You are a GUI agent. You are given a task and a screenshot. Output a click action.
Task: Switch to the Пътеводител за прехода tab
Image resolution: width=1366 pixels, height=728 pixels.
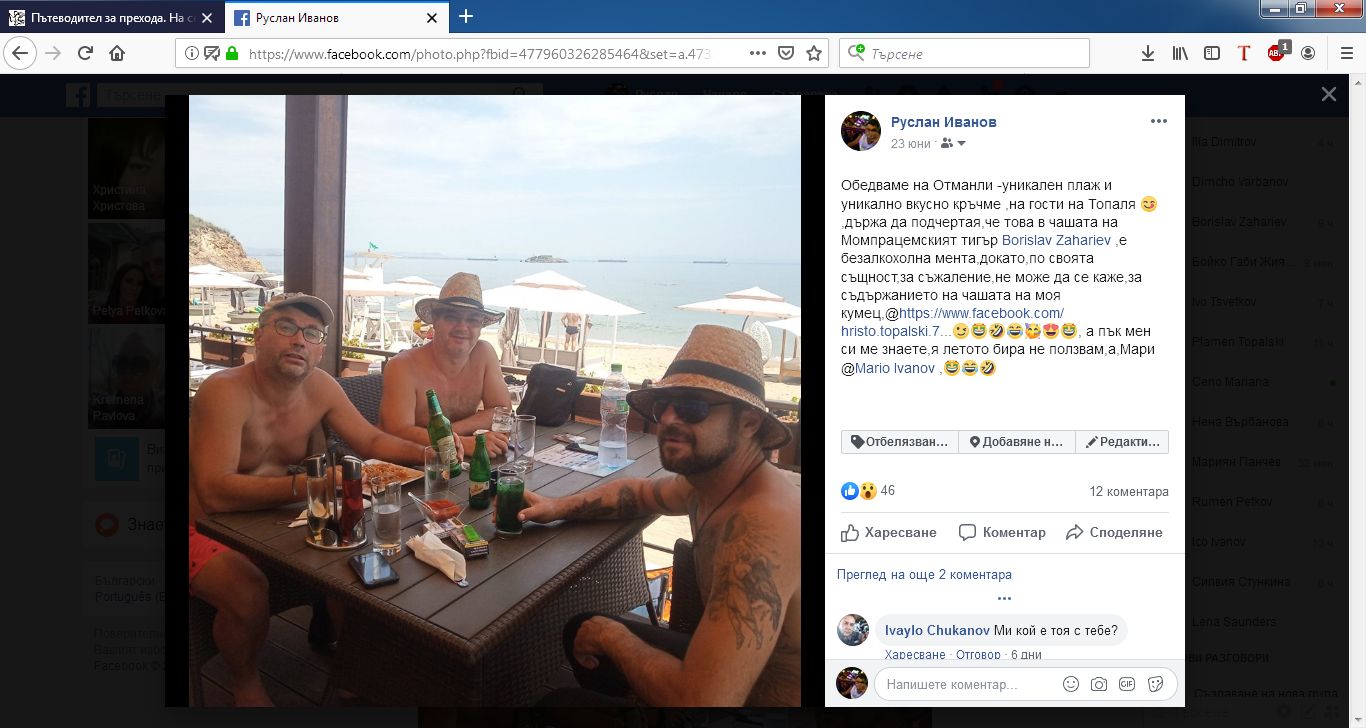pyautogui.click(x=111, y=17)
